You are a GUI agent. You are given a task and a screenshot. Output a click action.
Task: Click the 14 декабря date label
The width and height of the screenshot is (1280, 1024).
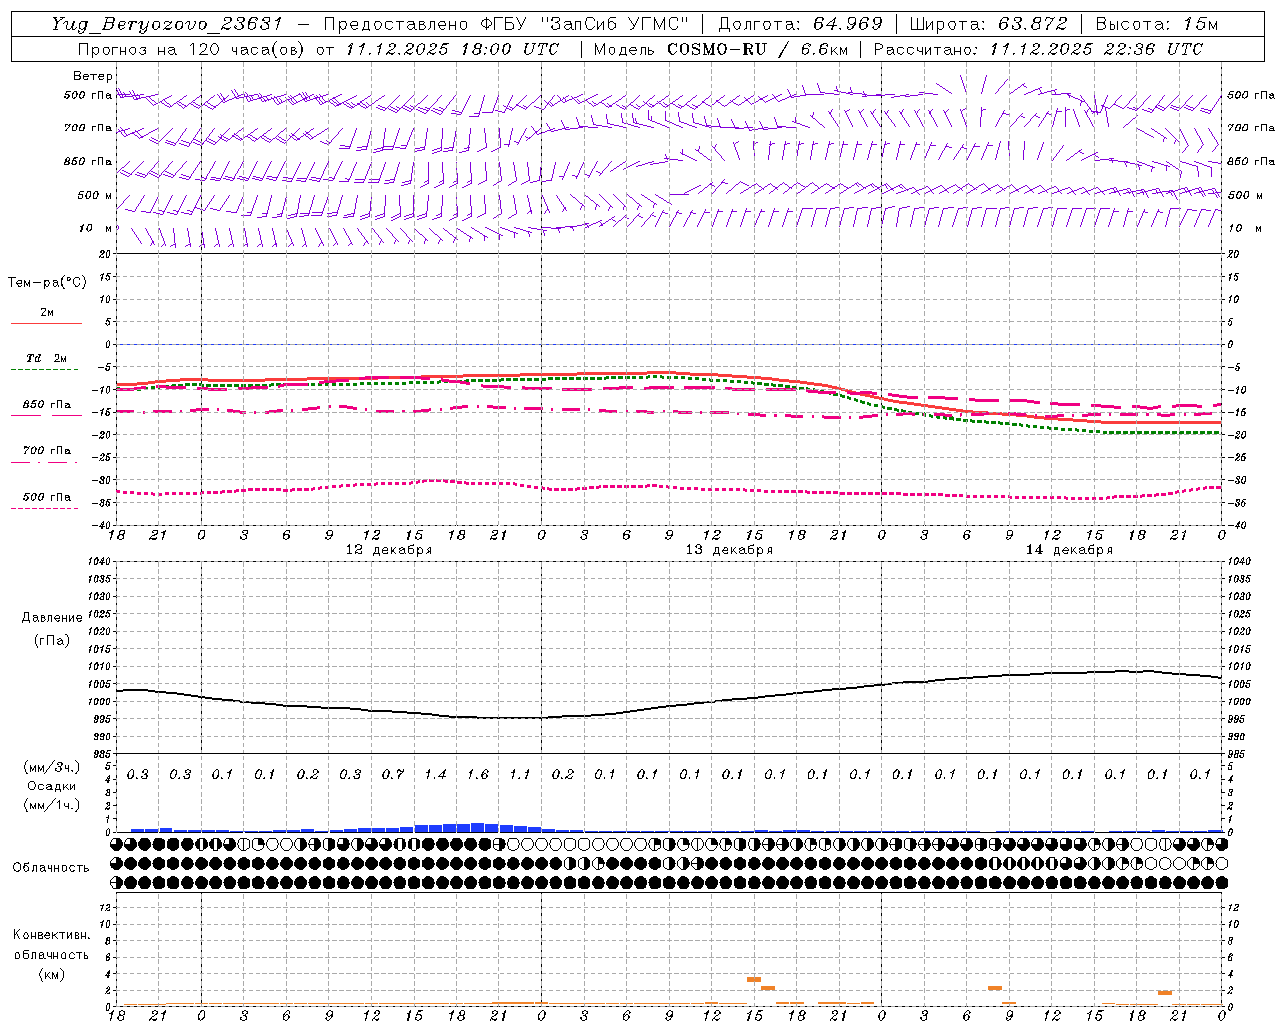pyautogui.click(x=1069, y=550)
